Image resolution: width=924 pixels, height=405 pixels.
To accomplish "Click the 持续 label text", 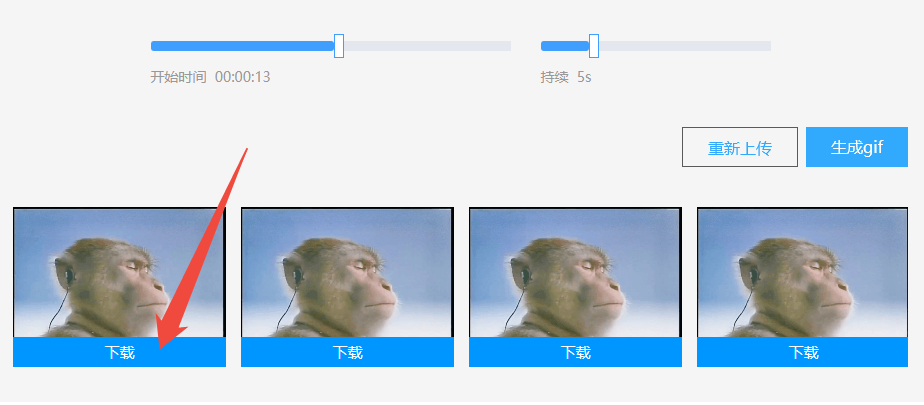I will [555, 77].
